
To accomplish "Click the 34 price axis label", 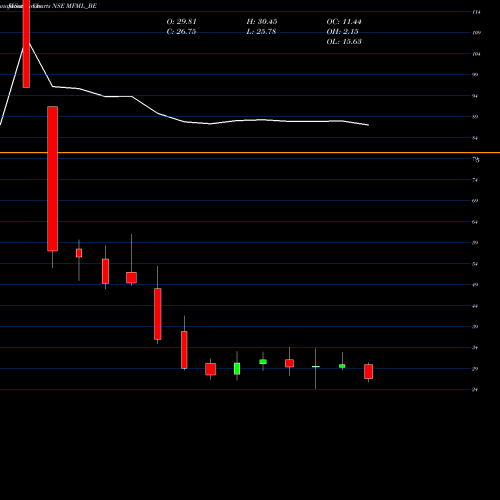I will pos(475,348).
